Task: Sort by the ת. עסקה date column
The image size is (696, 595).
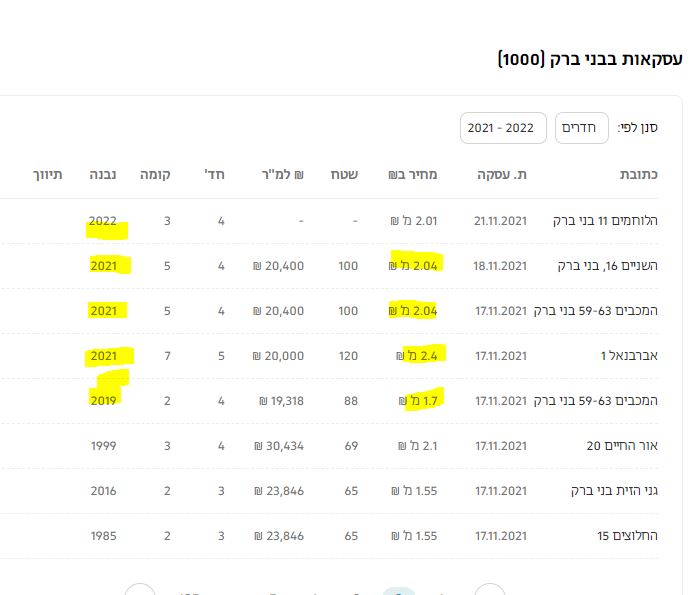Action: (502, 175)
